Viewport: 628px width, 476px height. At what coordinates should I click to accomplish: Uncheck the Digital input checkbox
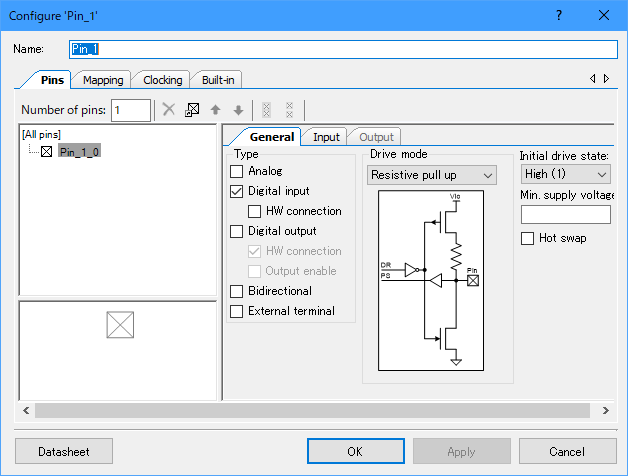click(x=237, y=191)
